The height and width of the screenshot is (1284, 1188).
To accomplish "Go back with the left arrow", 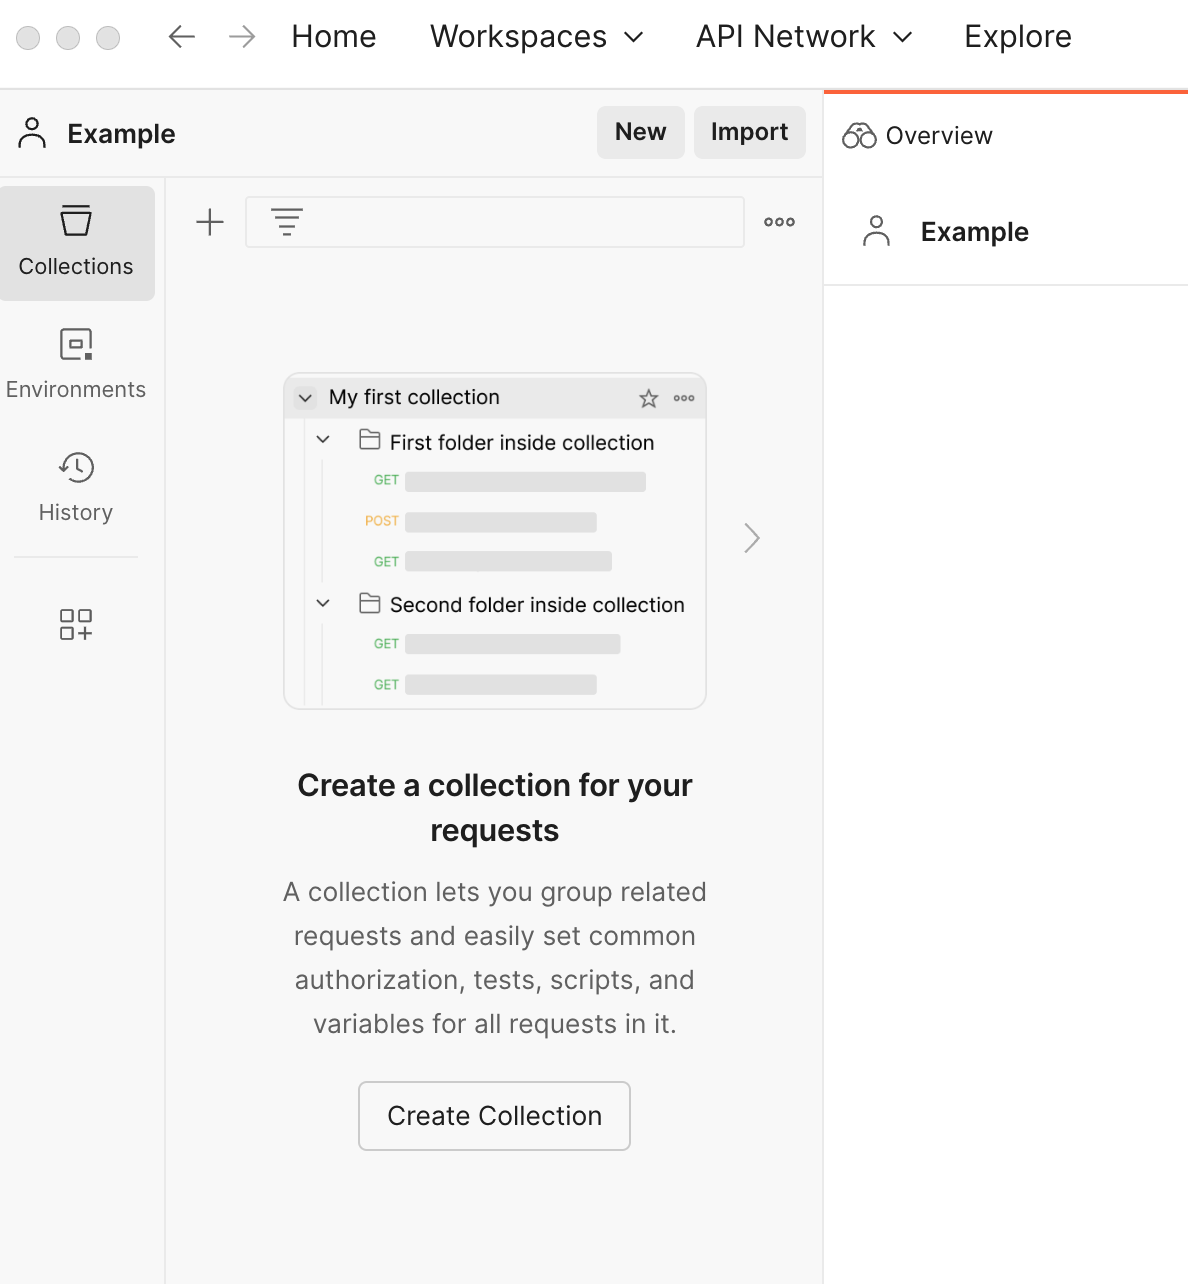I will point(181,37).
